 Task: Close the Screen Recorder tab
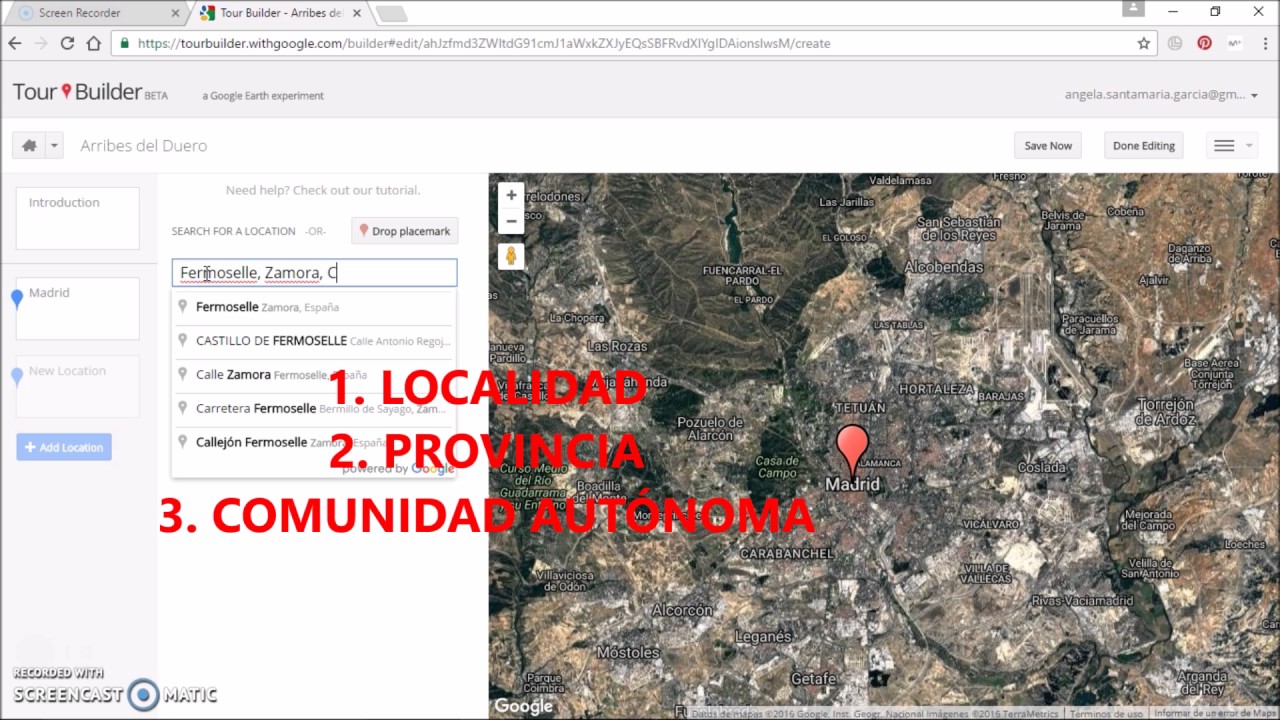pos(175,13)
